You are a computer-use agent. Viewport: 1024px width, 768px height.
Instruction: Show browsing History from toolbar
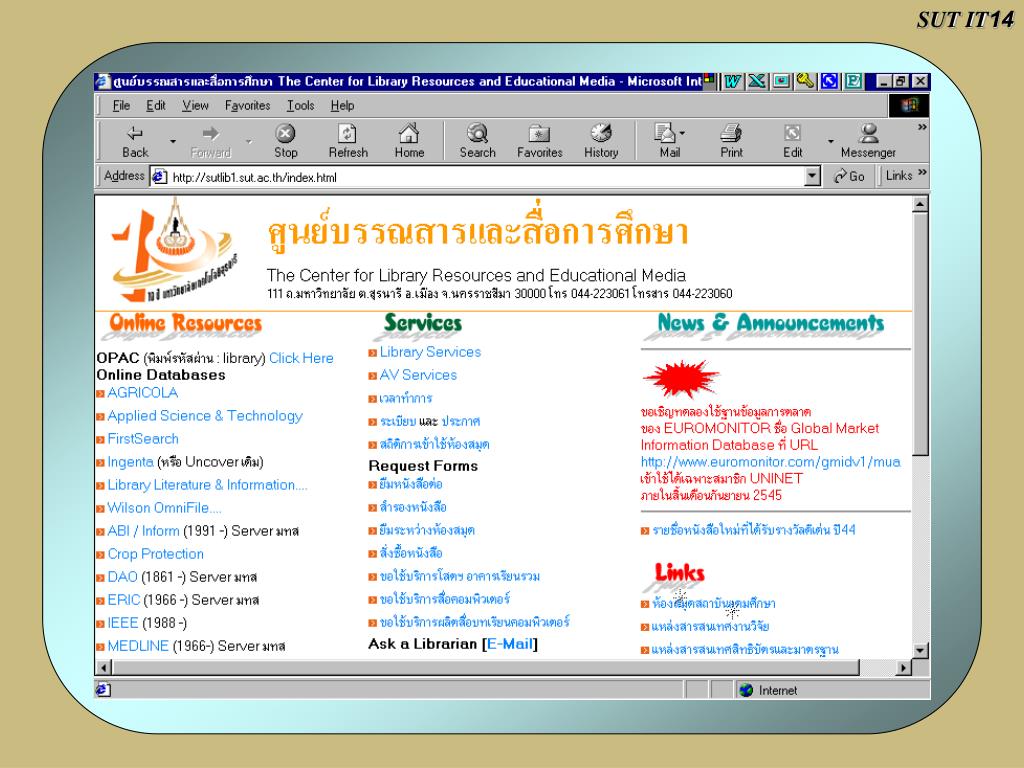pos(601,141)
